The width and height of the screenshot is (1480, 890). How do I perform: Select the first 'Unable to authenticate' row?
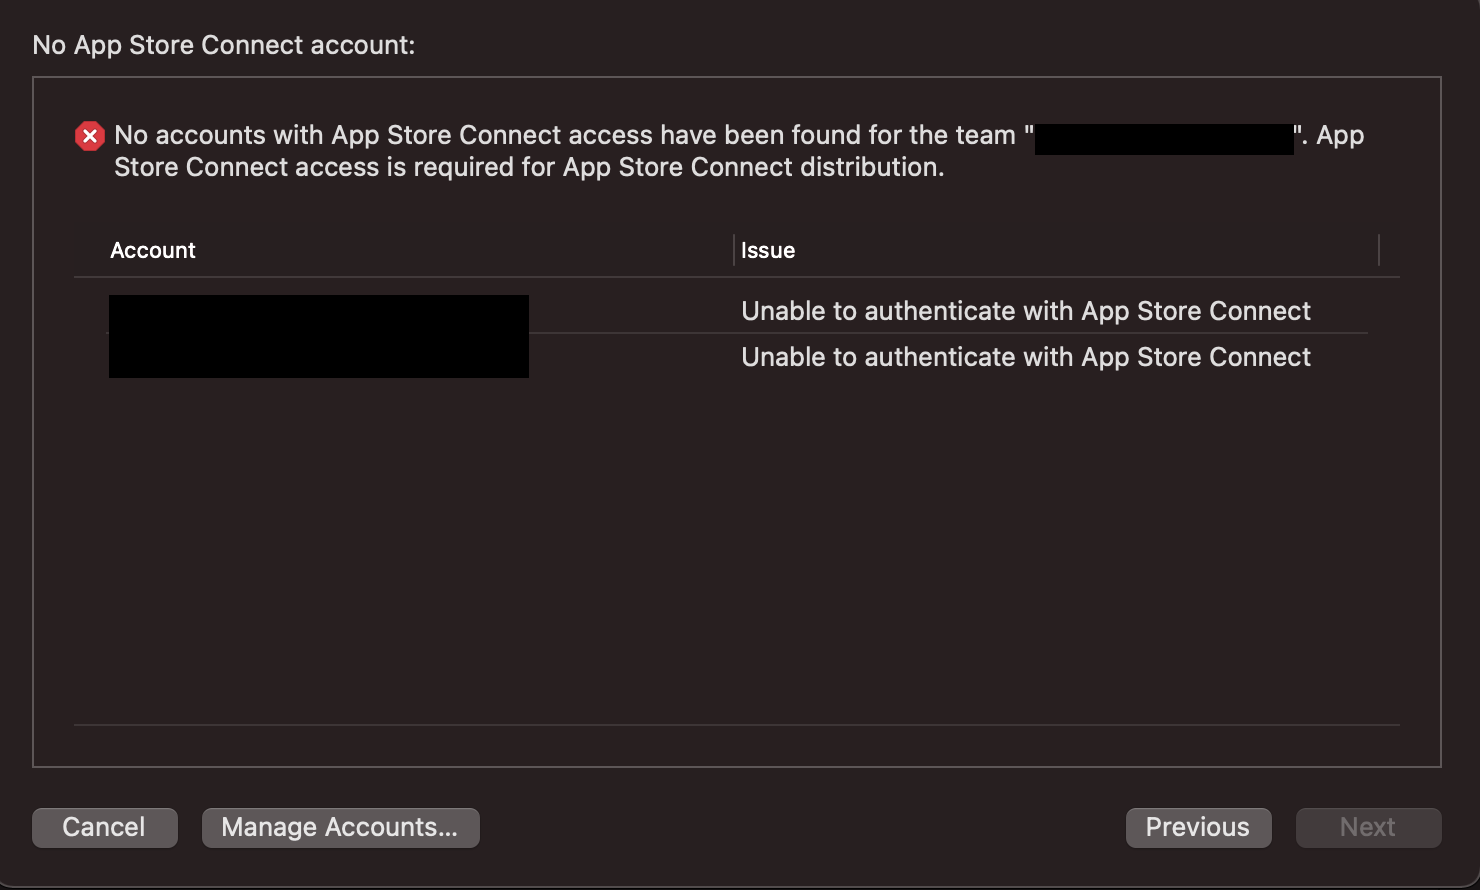1026,311
